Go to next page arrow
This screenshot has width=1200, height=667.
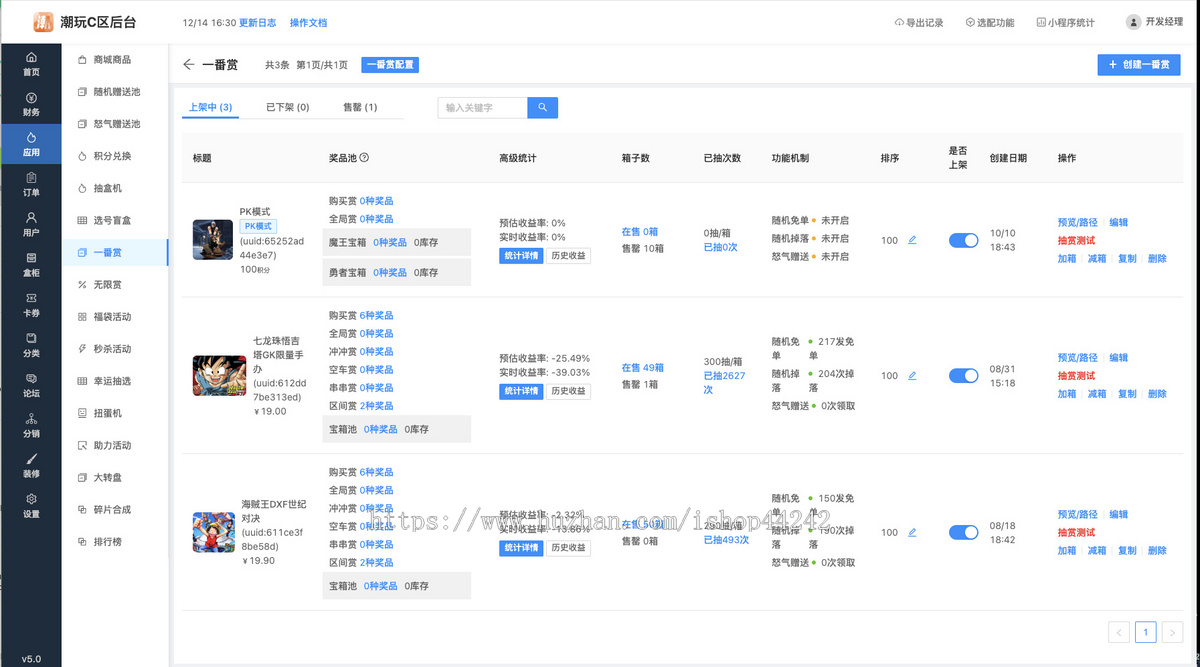[x=1173, y=632]
